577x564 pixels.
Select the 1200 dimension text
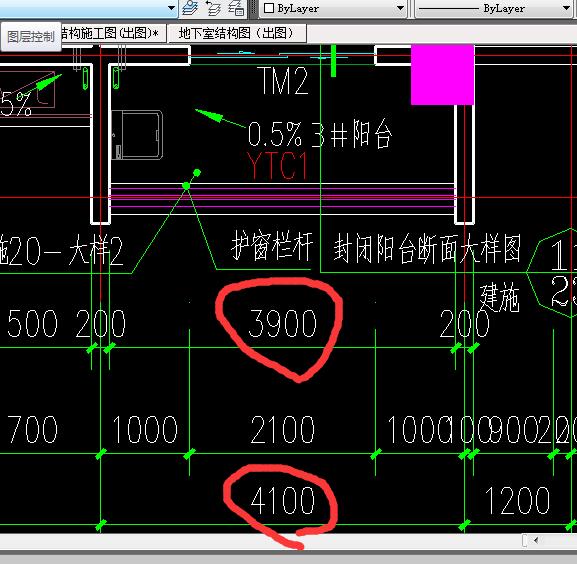point(517,500)
